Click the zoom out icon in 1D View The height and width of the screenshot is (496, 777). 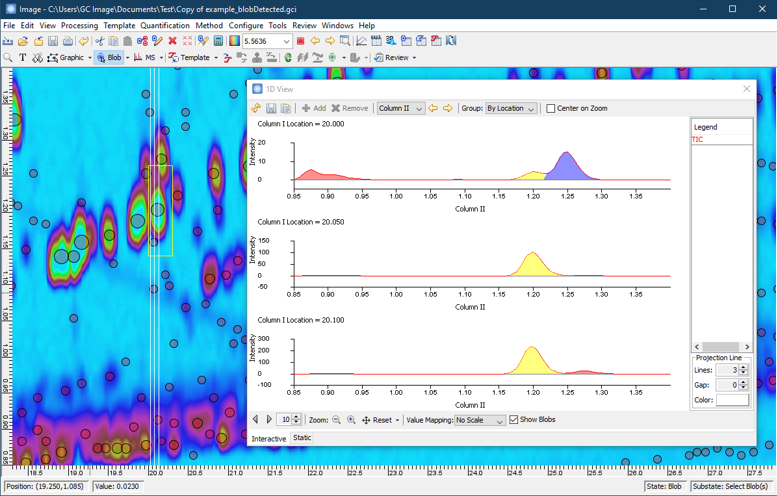336,420
